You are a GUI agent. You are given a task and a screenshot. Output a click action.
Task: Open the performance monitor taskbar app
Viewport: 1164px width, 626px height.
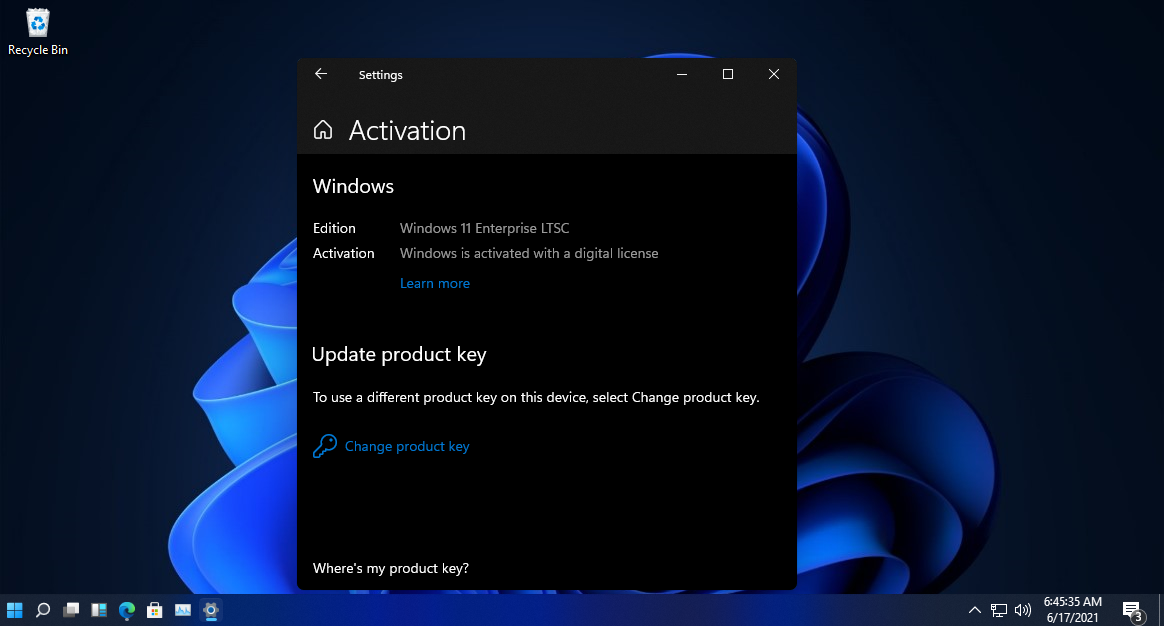coord(183,610)
